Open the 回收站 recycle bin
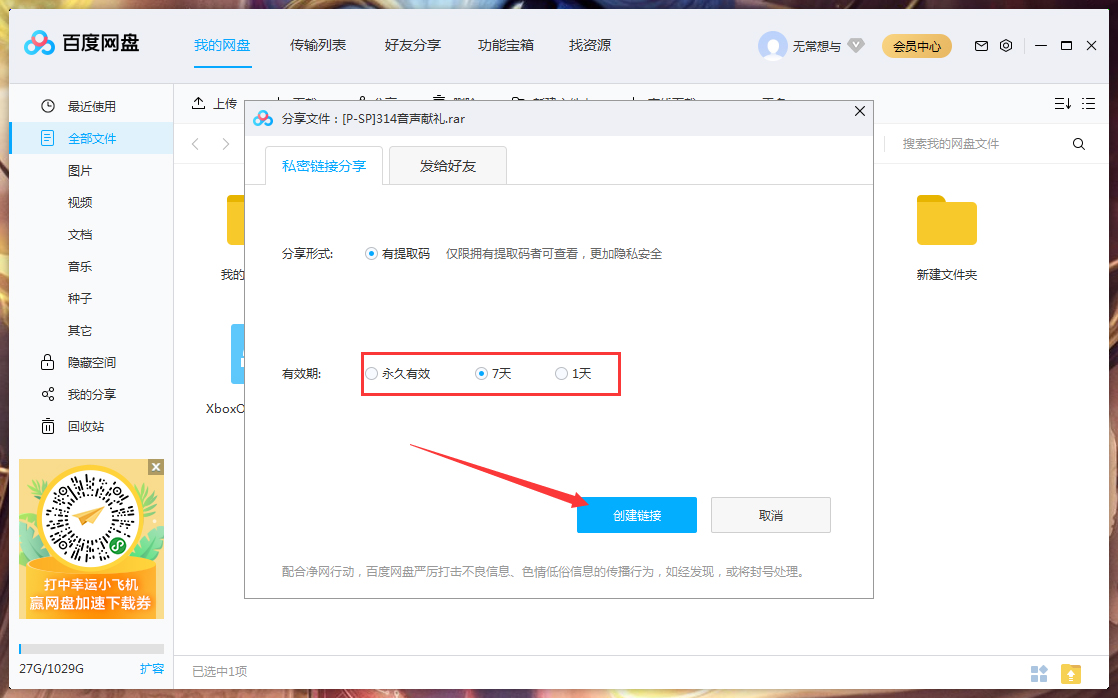The height and width of the screenshot is (698, 1118). (86, 426)
